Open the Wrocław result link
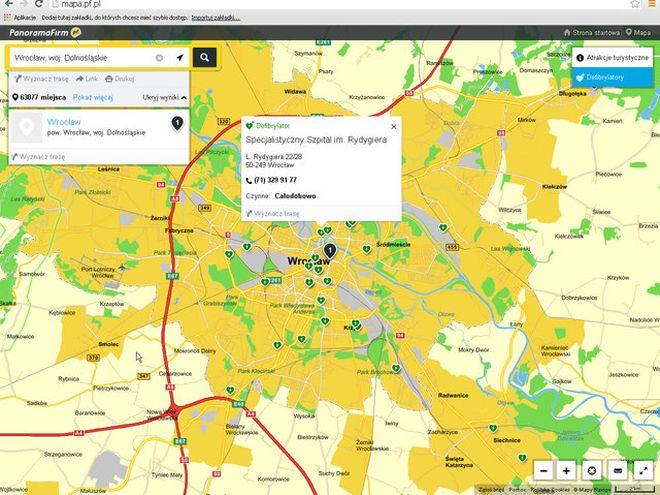The image size is (660, 495). coord(64,122)
